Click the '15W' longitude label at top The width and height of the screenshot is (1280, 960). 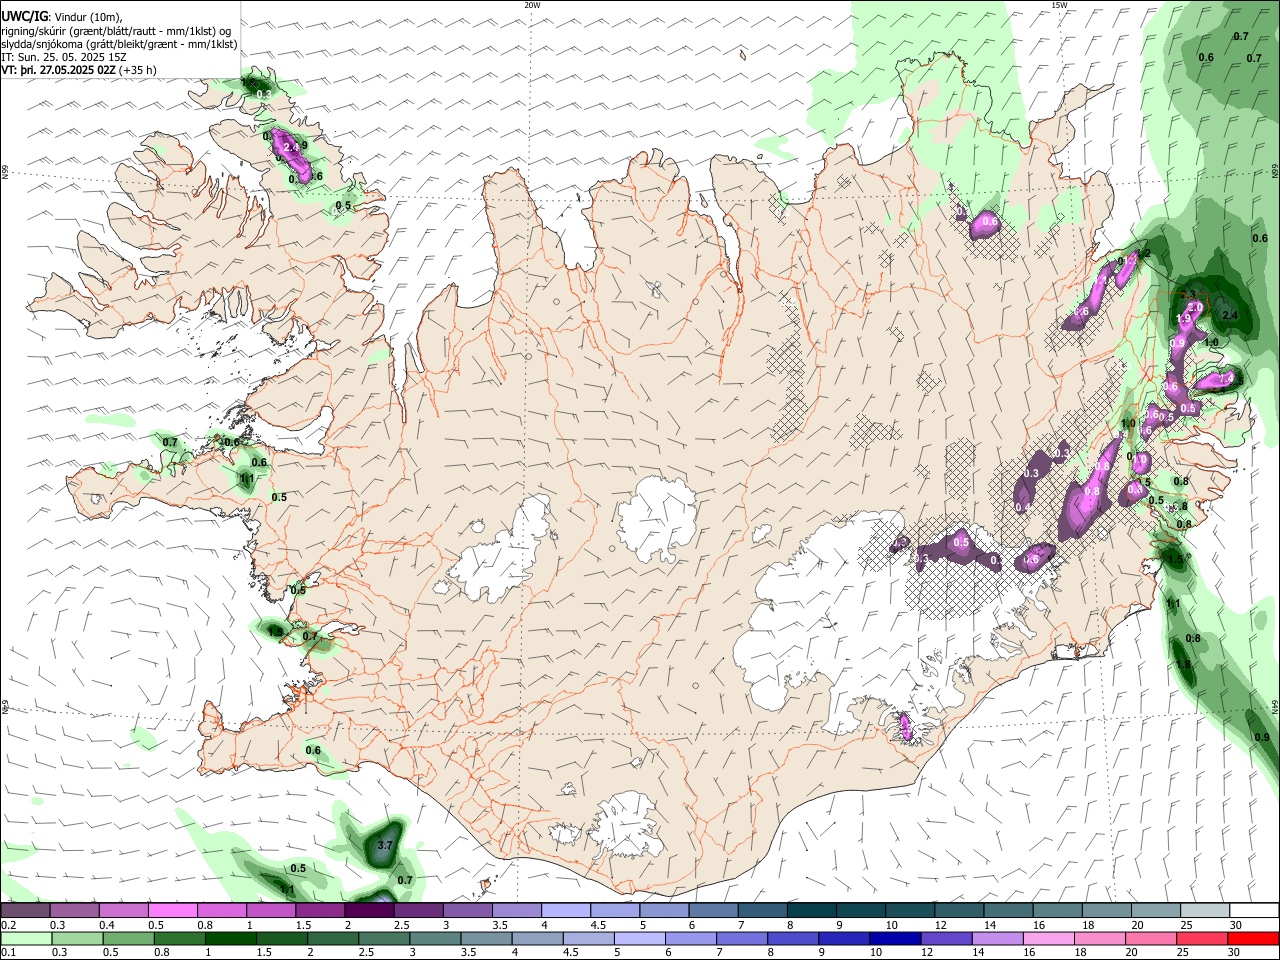pyautogui.click(x=1059, y=5)
